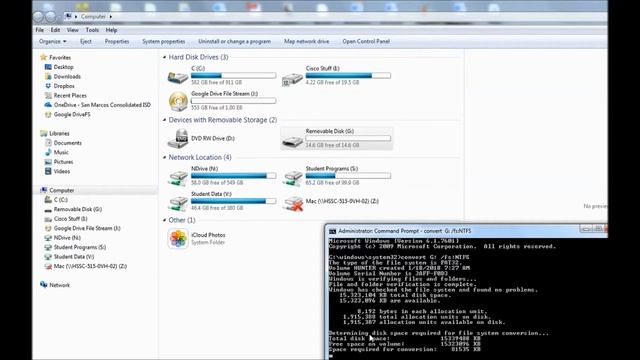The image size is (640, 360).
Task: Select the DVD RW Drive (D:) icon
Action: pyautogui.click(x=178, y=139)
